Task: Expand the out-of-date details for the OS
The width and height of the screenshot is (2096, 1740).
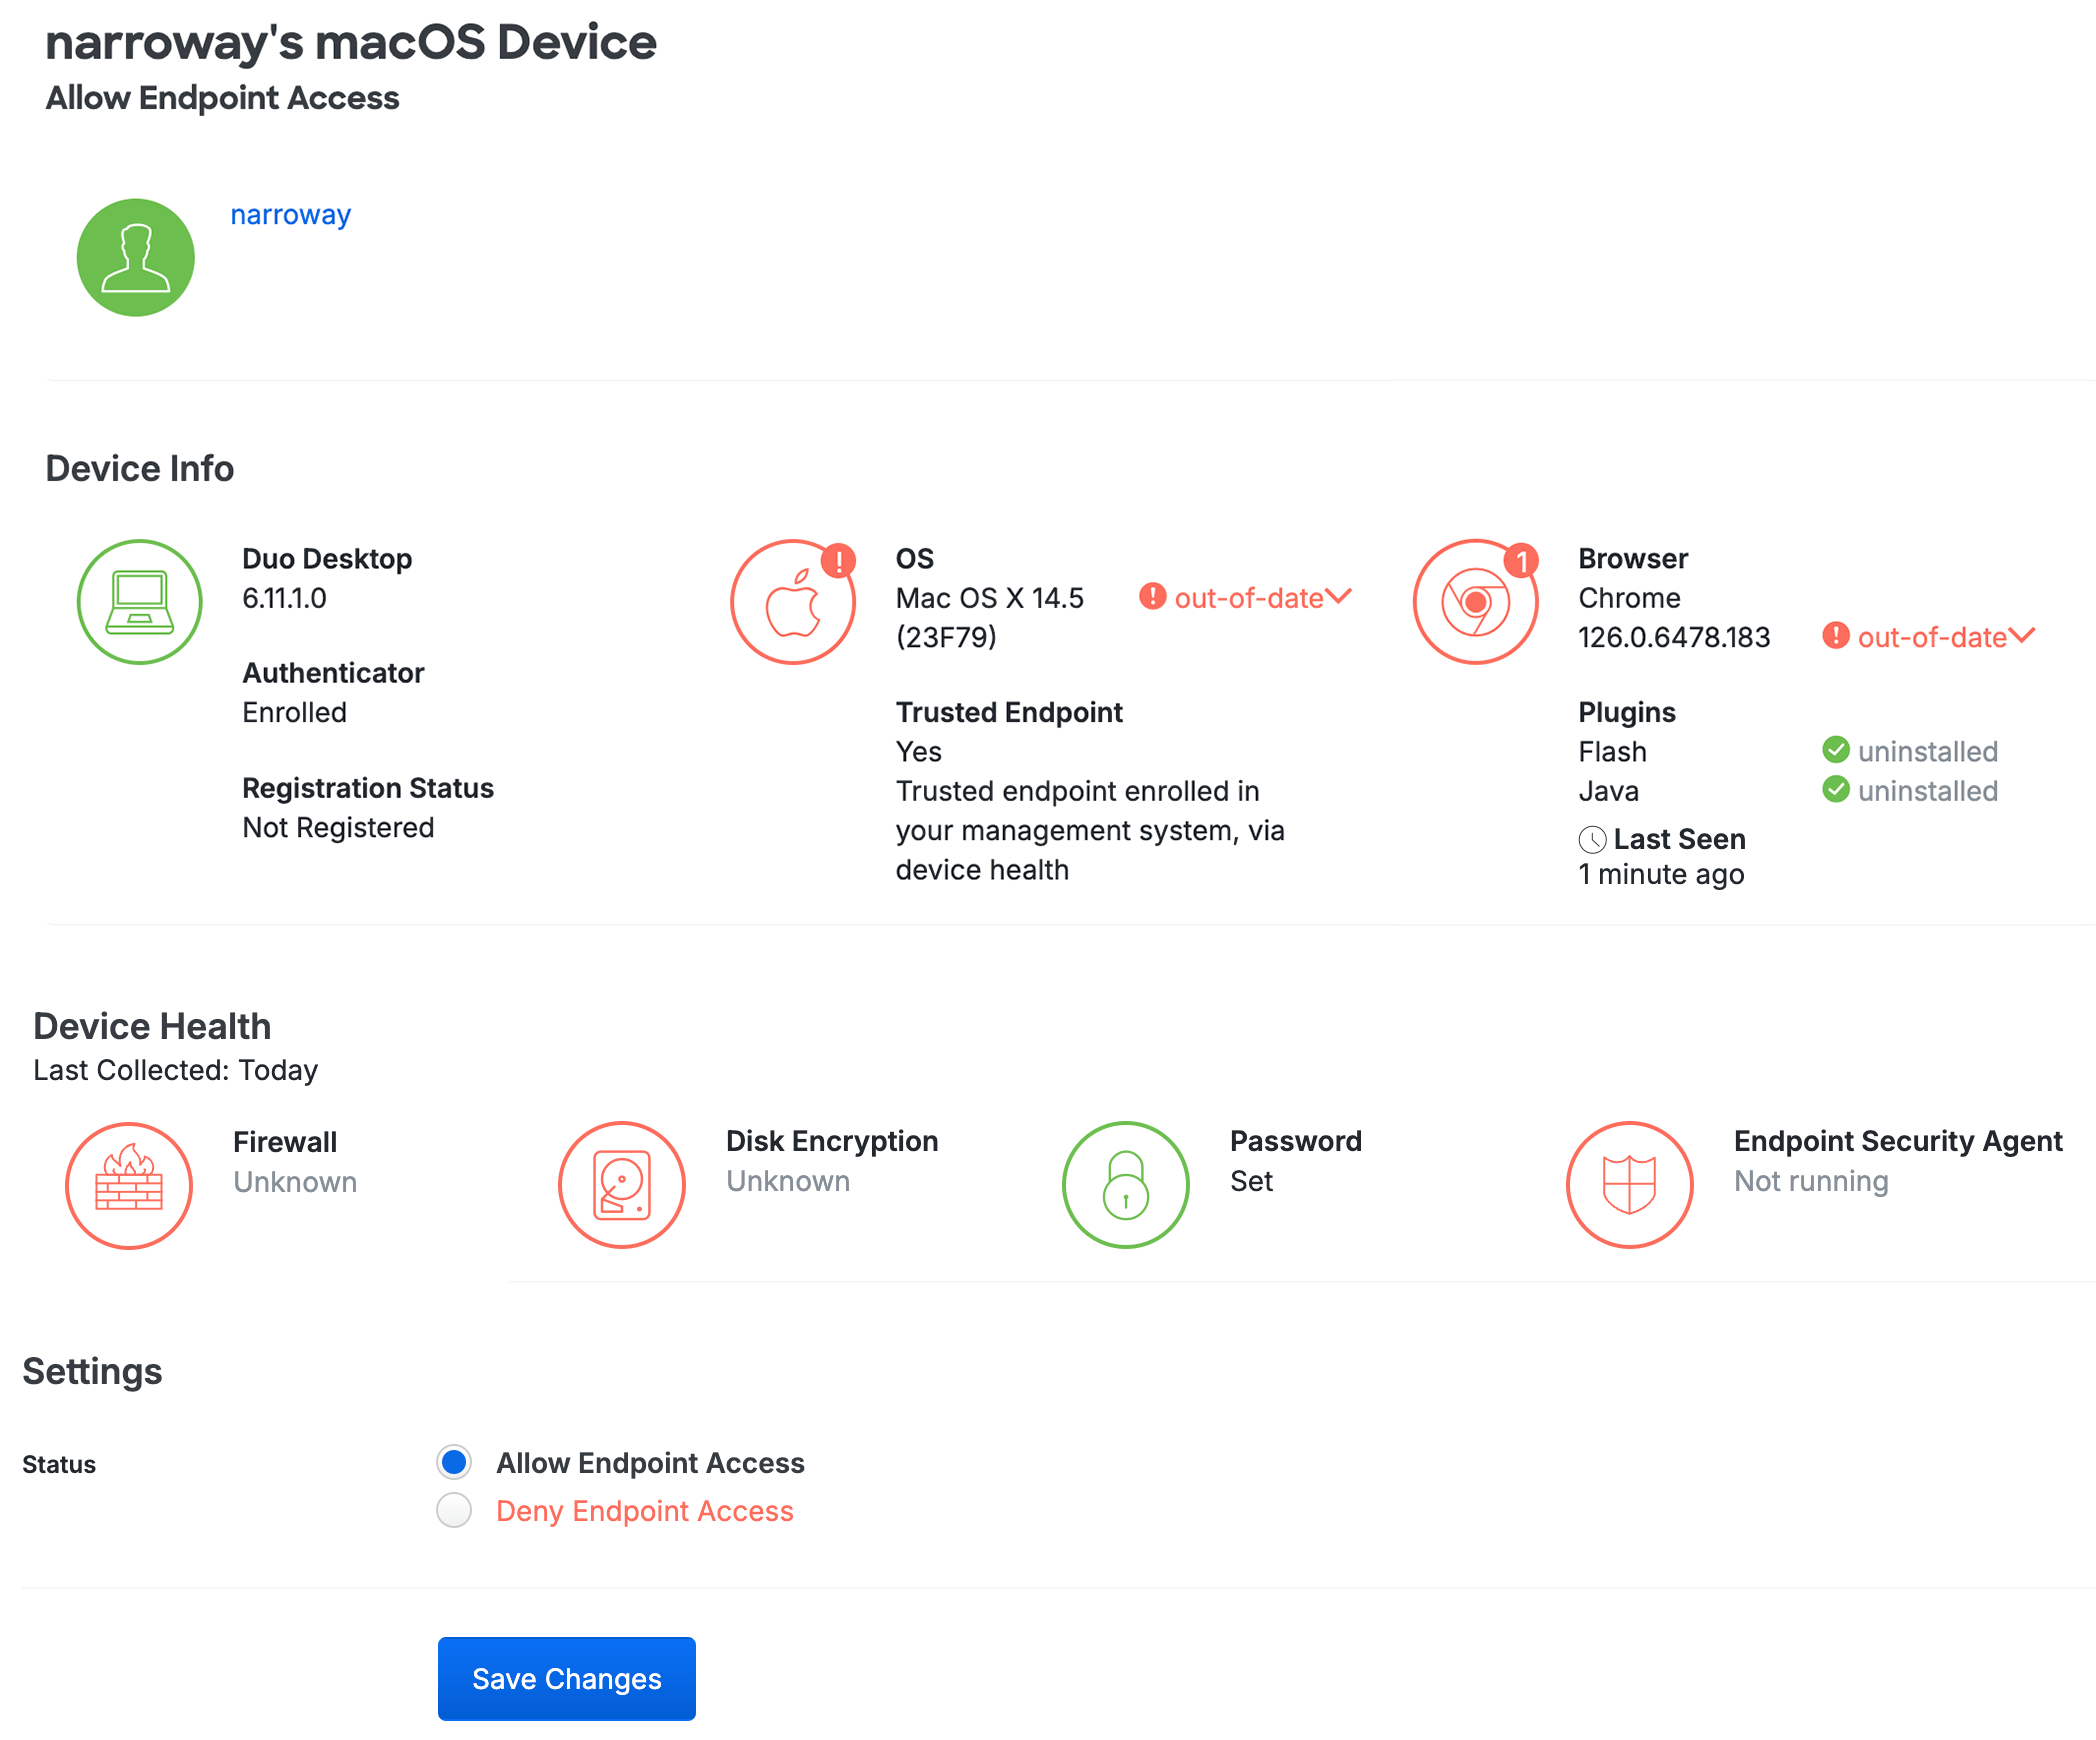Action: (x=1340, y=597)
